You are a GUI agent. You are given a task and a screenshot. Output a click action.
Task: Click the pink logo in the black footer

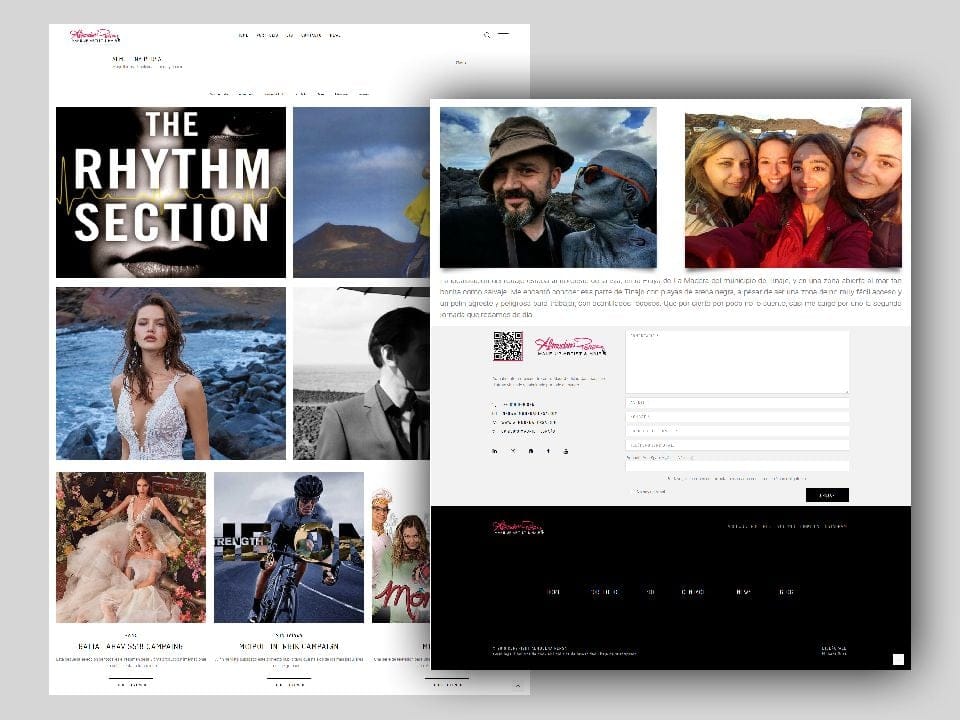518,528
